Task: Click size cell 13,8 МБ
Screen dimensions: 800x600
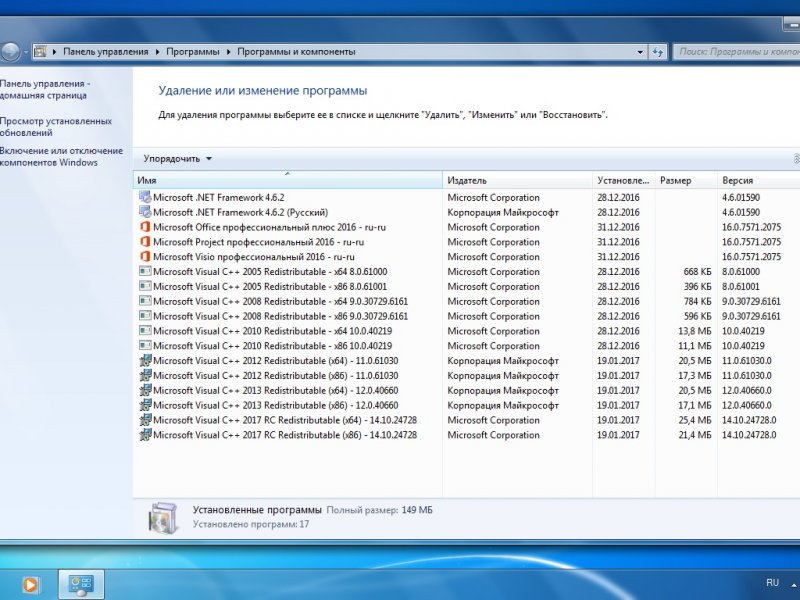Action: pyautogui.click(x=694, y=331)
